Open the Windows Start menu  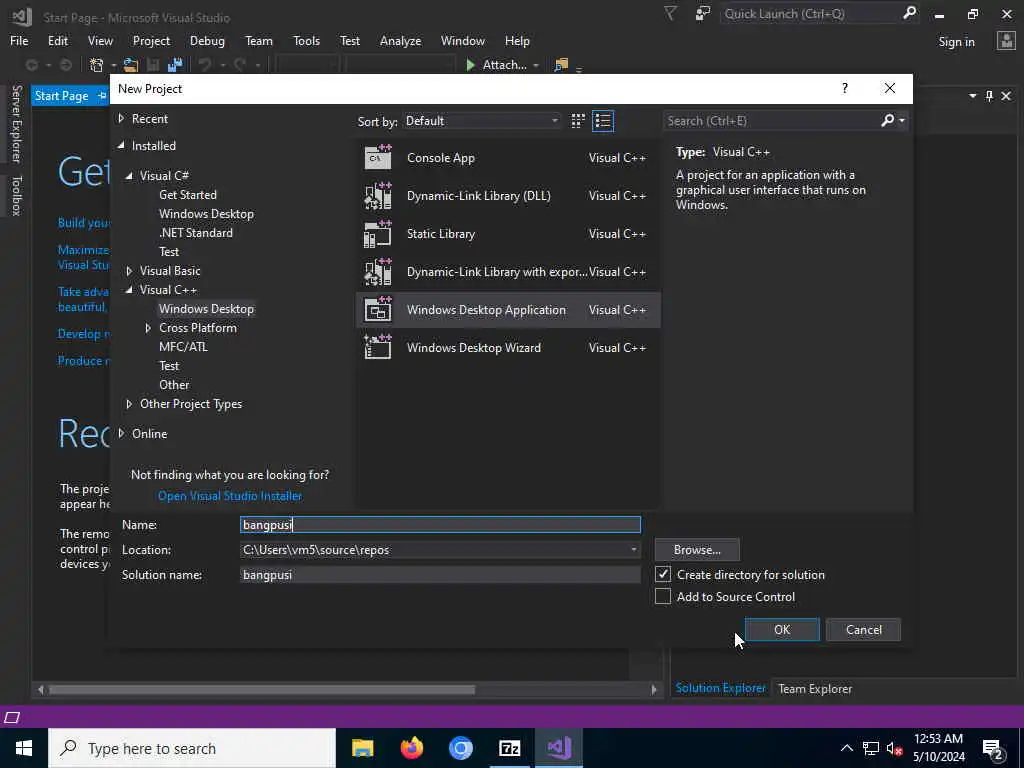click(x=24, y=748)
